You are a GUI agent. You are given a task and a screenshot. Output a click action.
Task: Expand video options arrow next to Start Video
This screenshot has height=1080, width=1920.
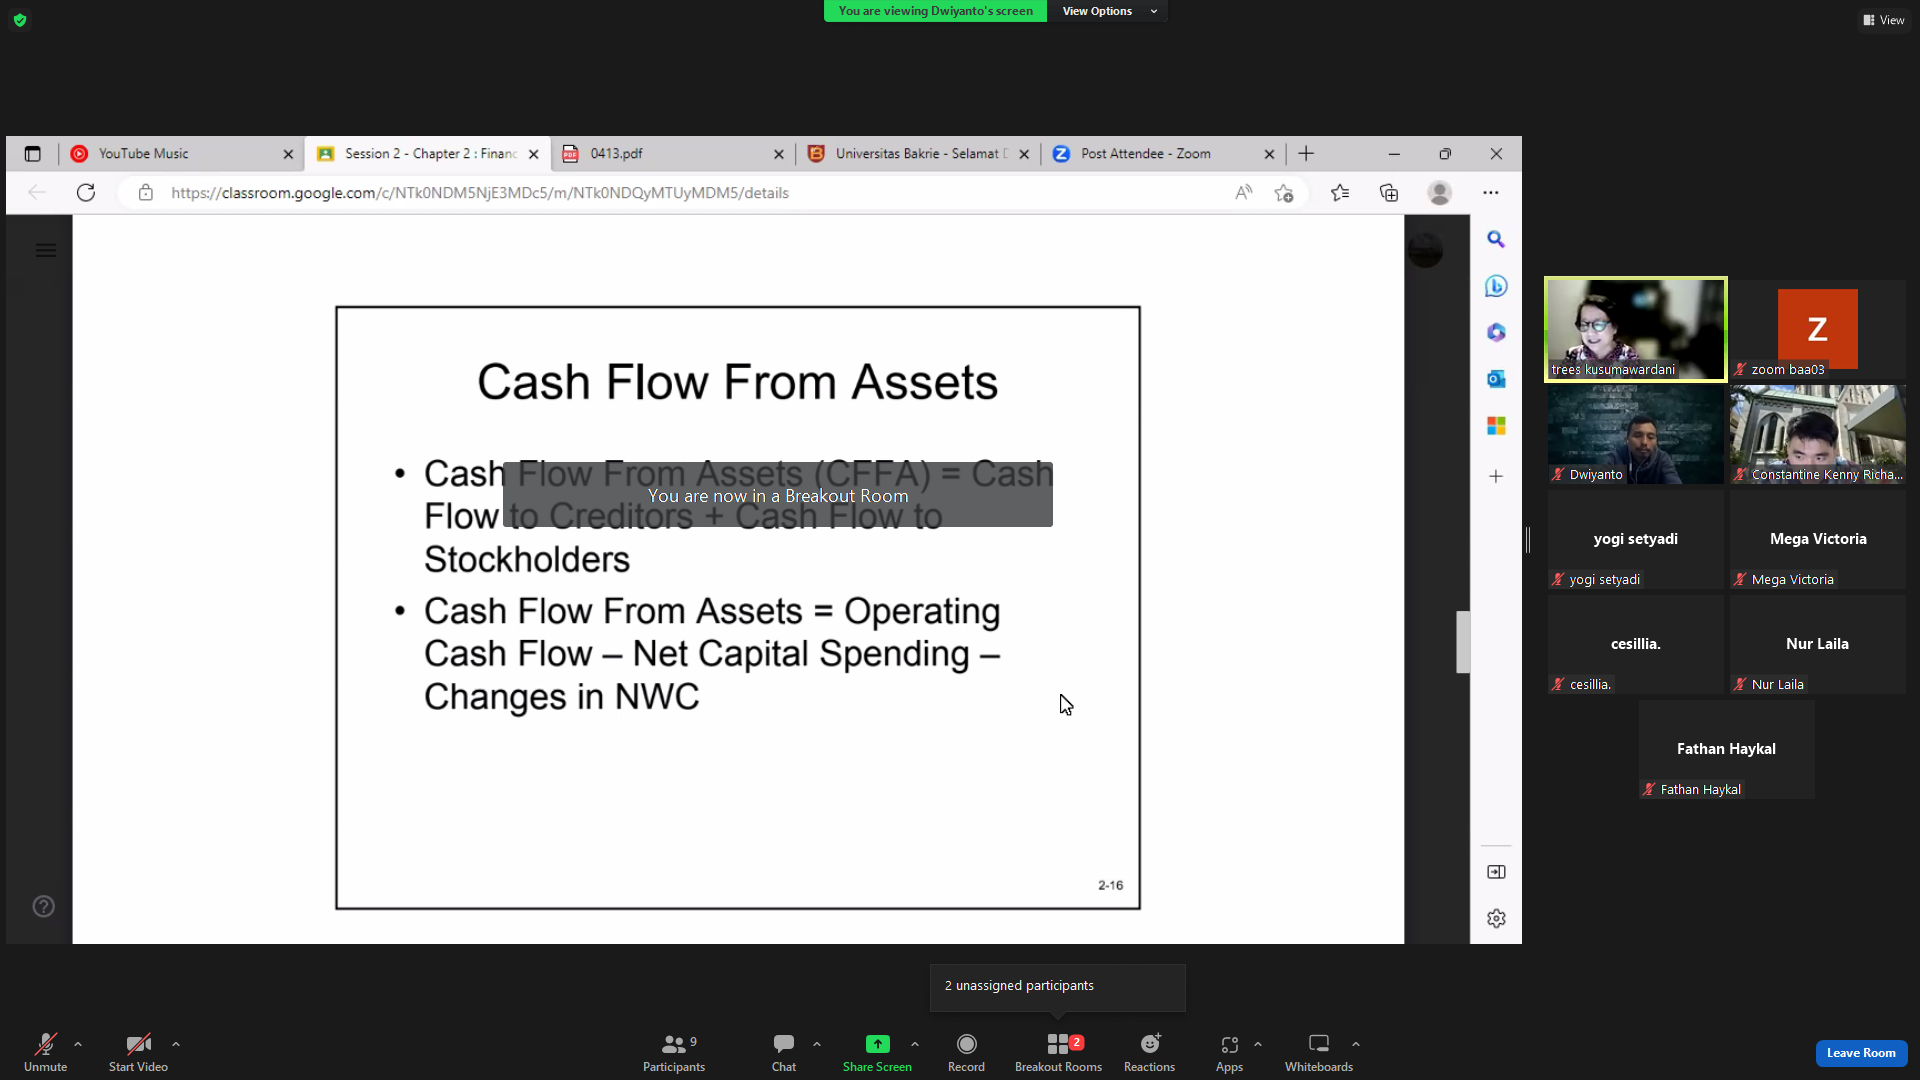176,1044
